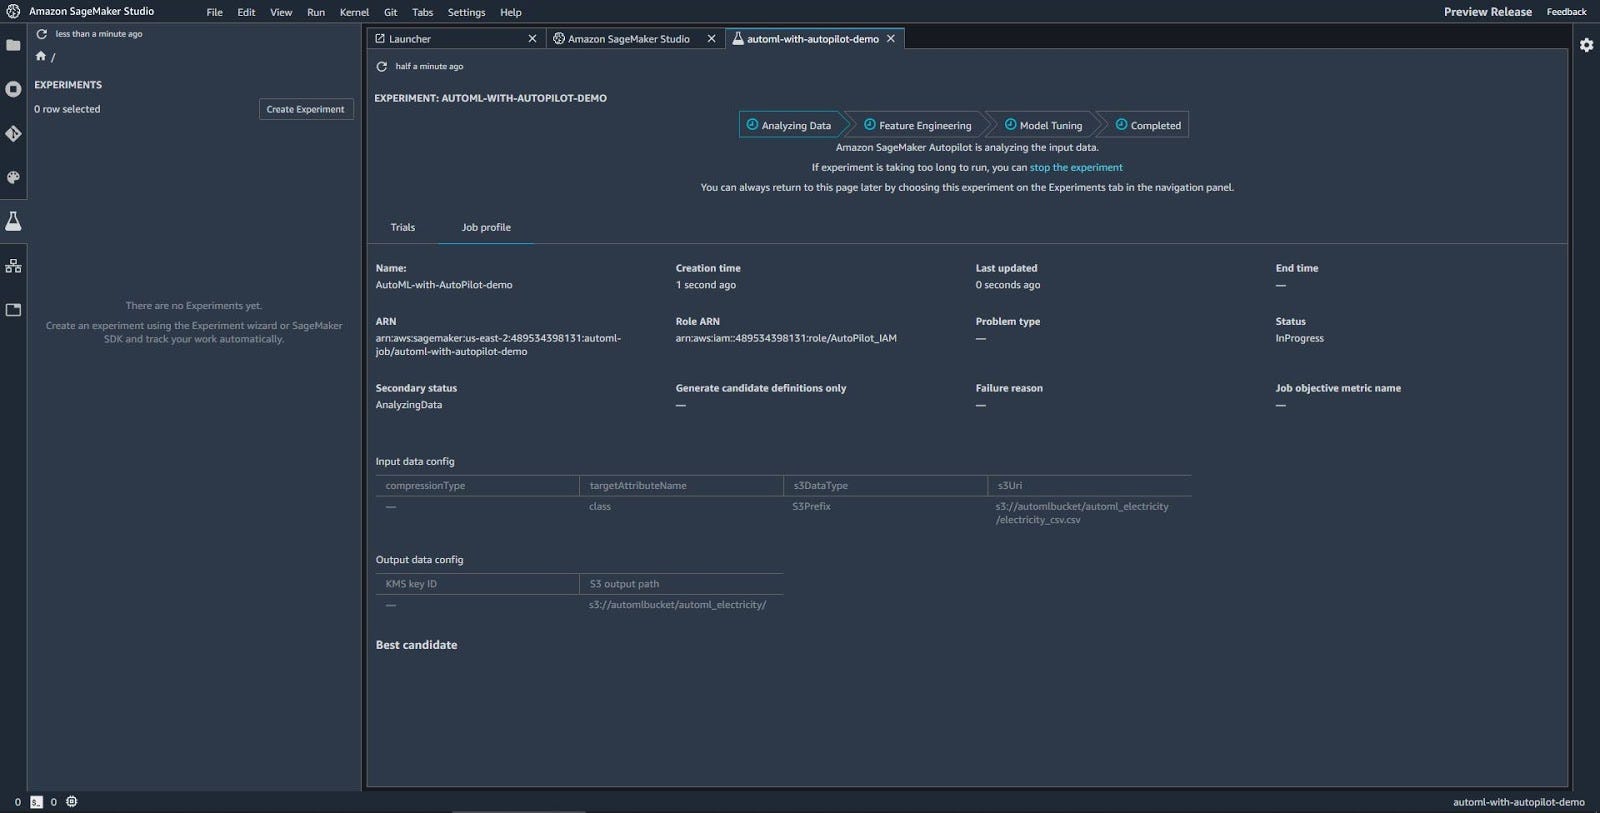
Task: Select the Job profile tab
Action: click(x=486, y=227)
